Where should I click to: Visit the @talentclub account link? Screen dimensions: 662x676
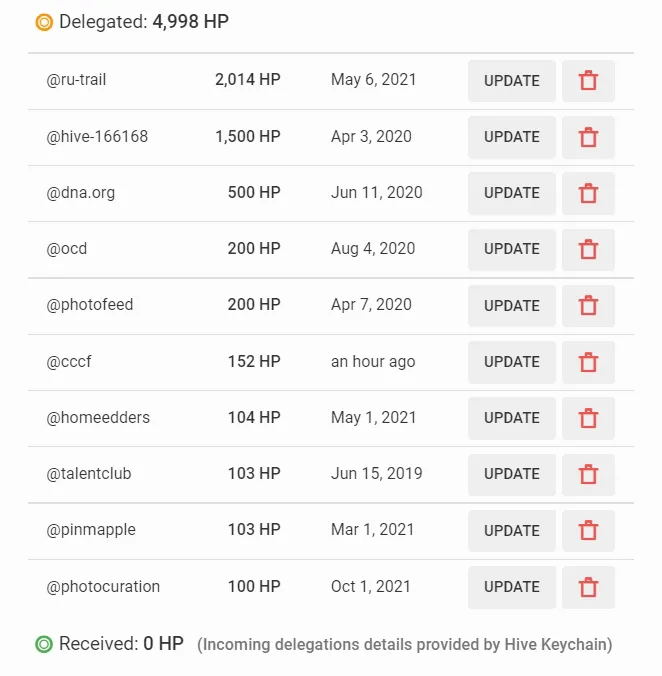[x=89, y=473]
